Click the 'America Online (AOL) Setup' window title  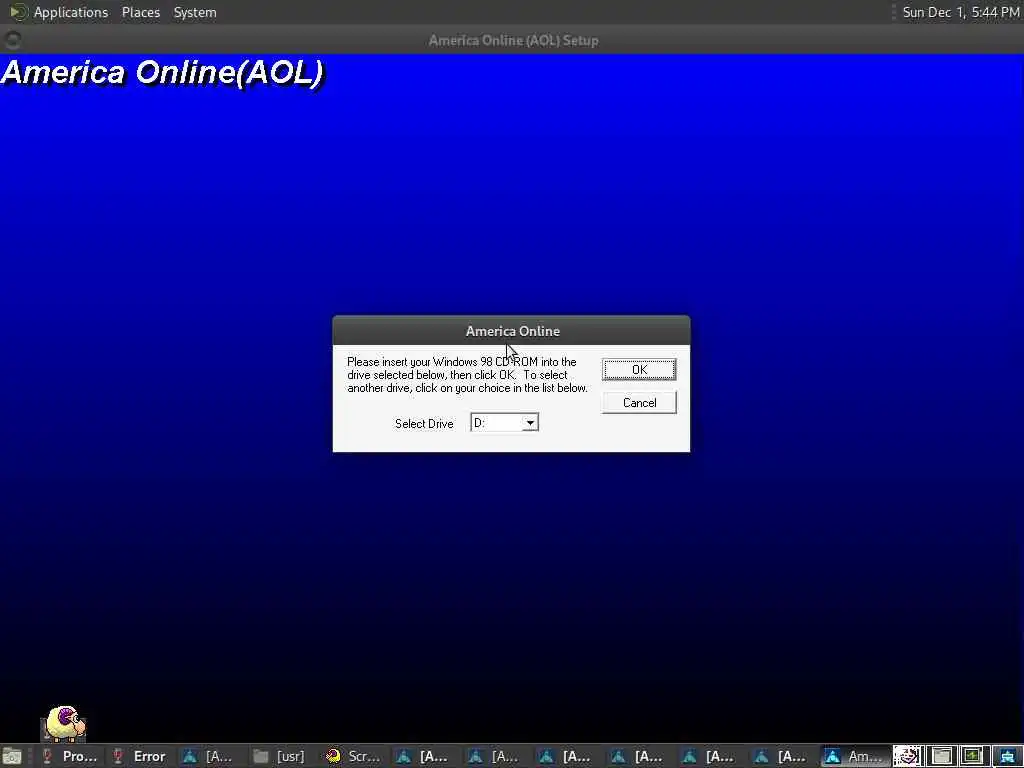click(x=513, y=40)
